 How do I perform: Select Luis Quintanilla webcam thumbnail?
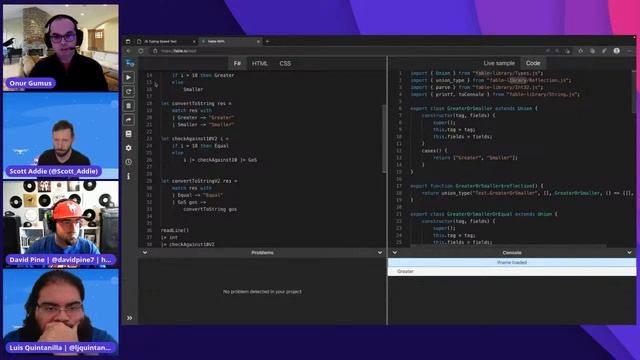pyautogui.click(x=61, y=312)
